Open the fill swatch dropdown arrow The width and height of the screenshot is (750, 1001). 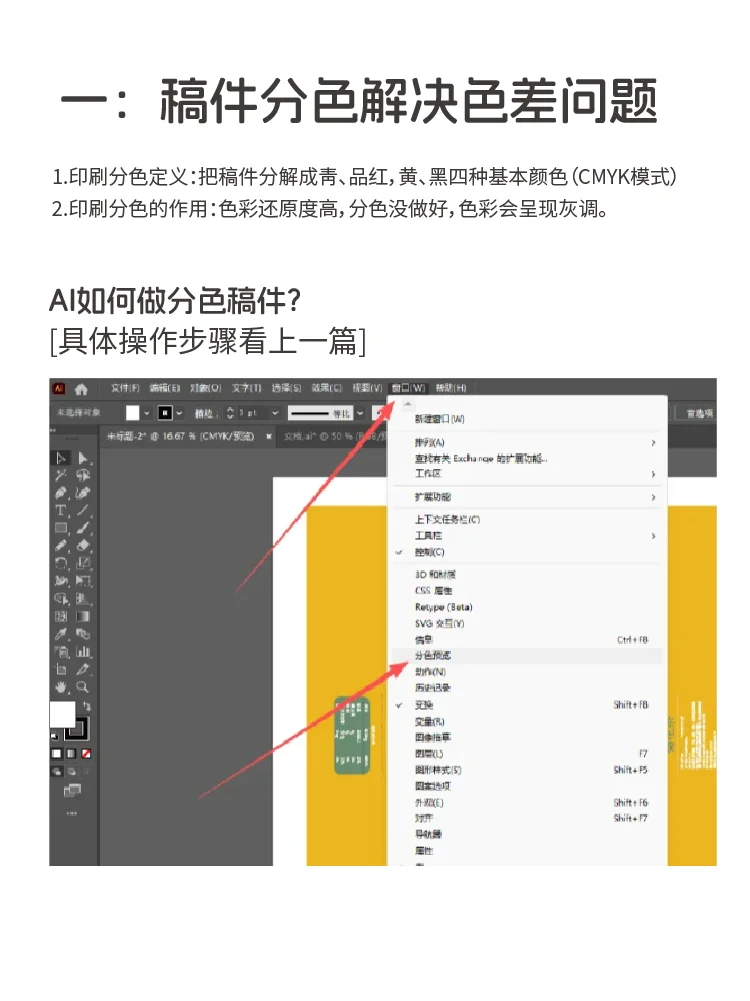click(x=147, y=413)
